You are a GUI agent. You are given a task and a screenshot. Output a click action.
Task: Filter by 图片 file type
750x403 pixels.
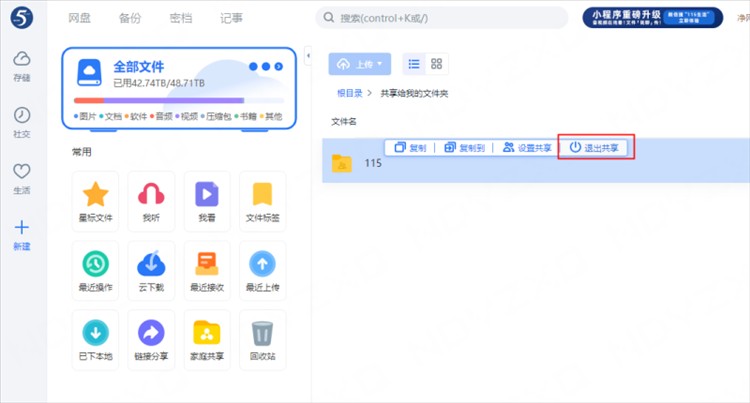tap(85, 116)
